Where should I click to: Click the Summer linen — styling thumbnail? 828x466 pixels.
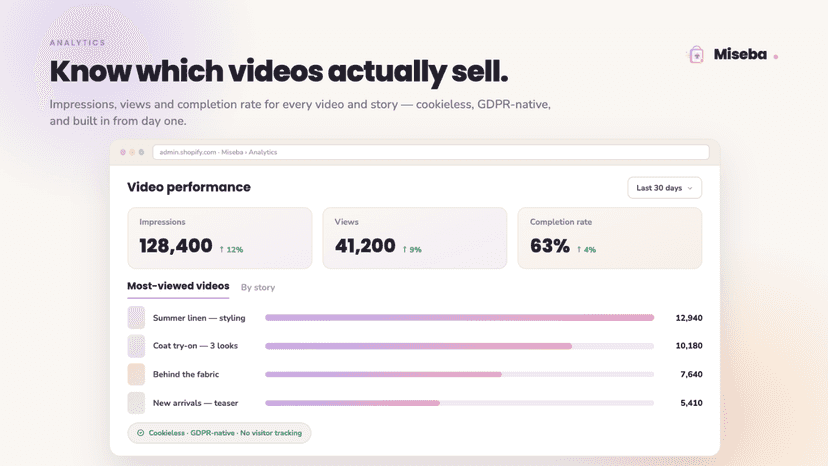point(136,318)
